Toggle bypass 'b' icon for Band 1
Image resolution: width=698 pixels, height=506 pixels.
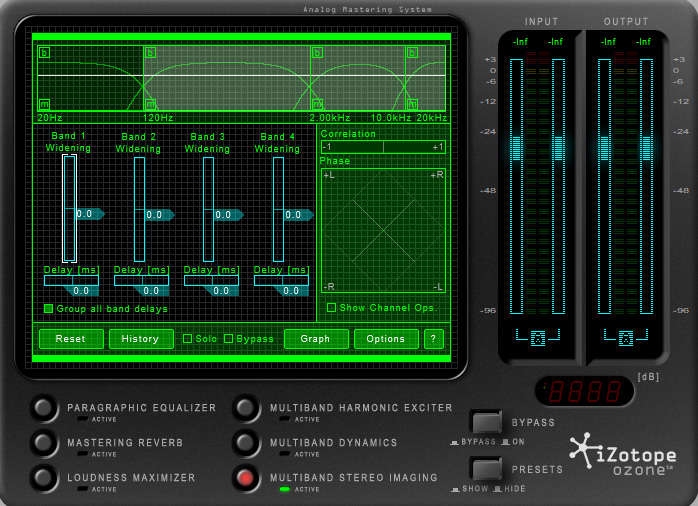point(44,53)
